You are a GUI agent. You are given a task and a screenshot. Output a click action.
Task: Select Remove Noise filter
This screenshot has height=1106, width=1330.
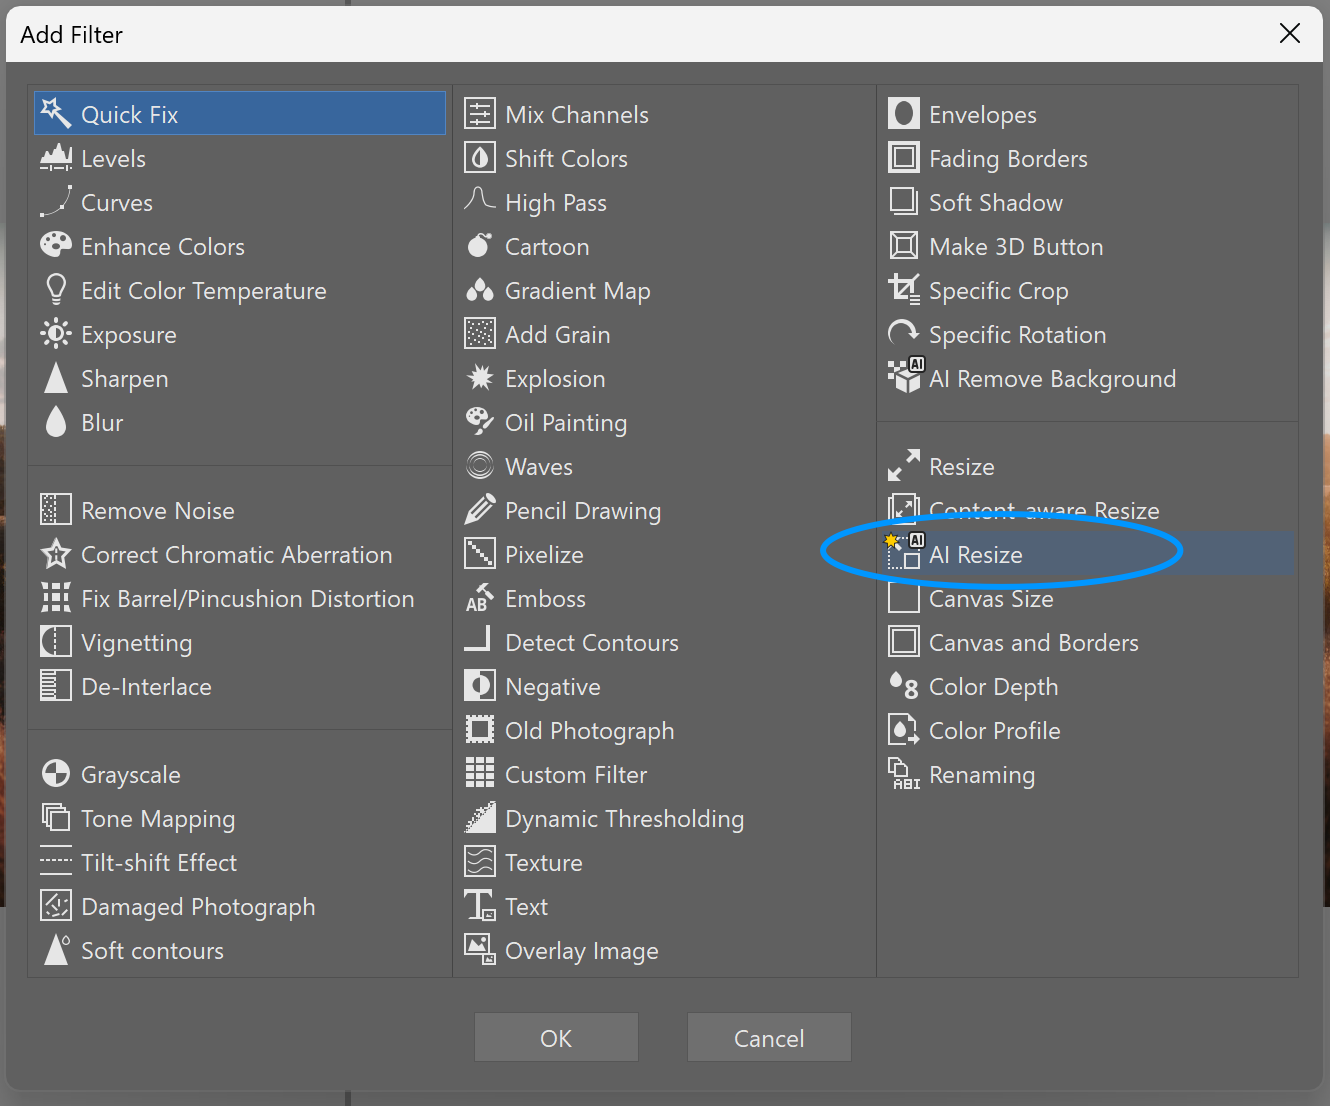[x=157, y=511]
